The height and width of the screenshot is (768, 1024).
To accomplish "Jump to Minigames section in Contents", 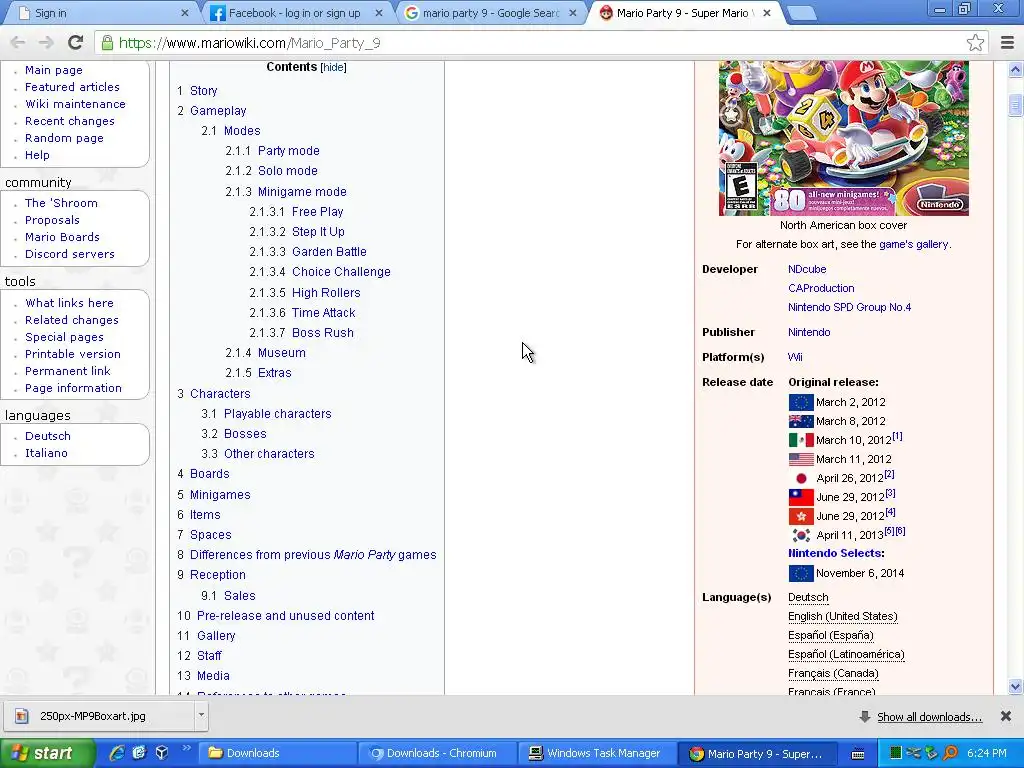I will 220,494.
